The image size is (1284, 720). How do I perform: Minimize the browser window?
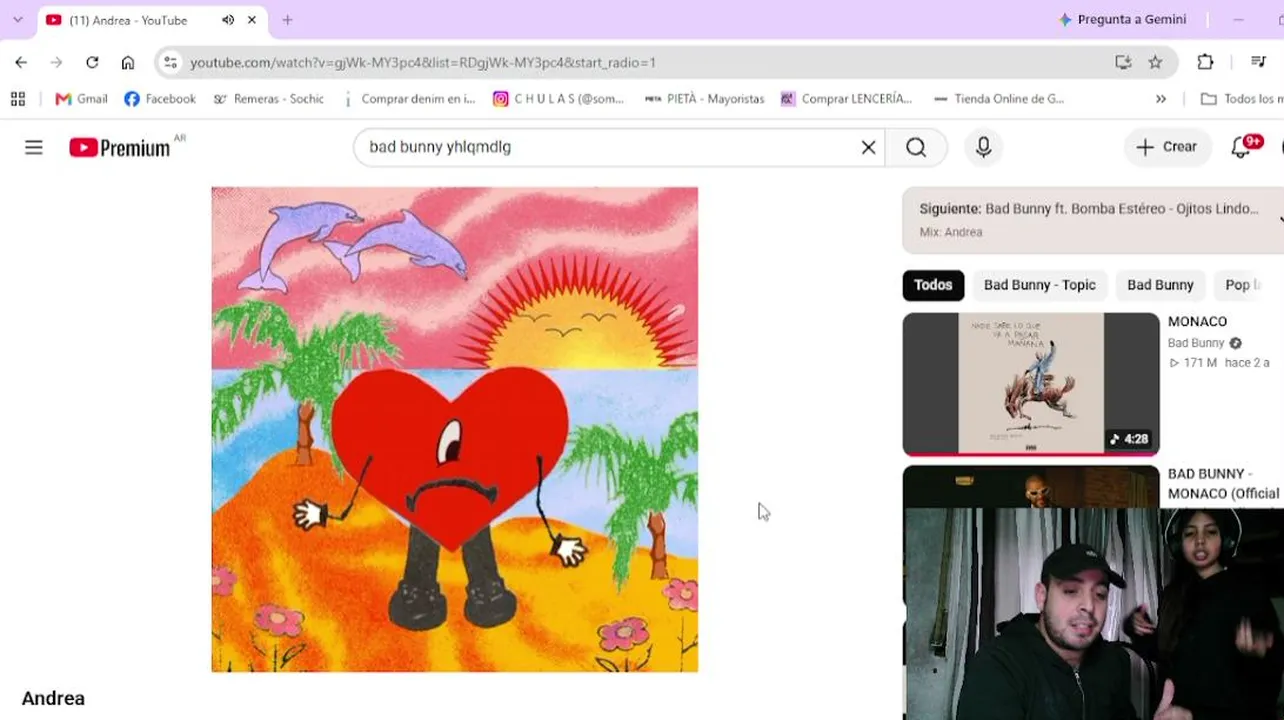1238,20
